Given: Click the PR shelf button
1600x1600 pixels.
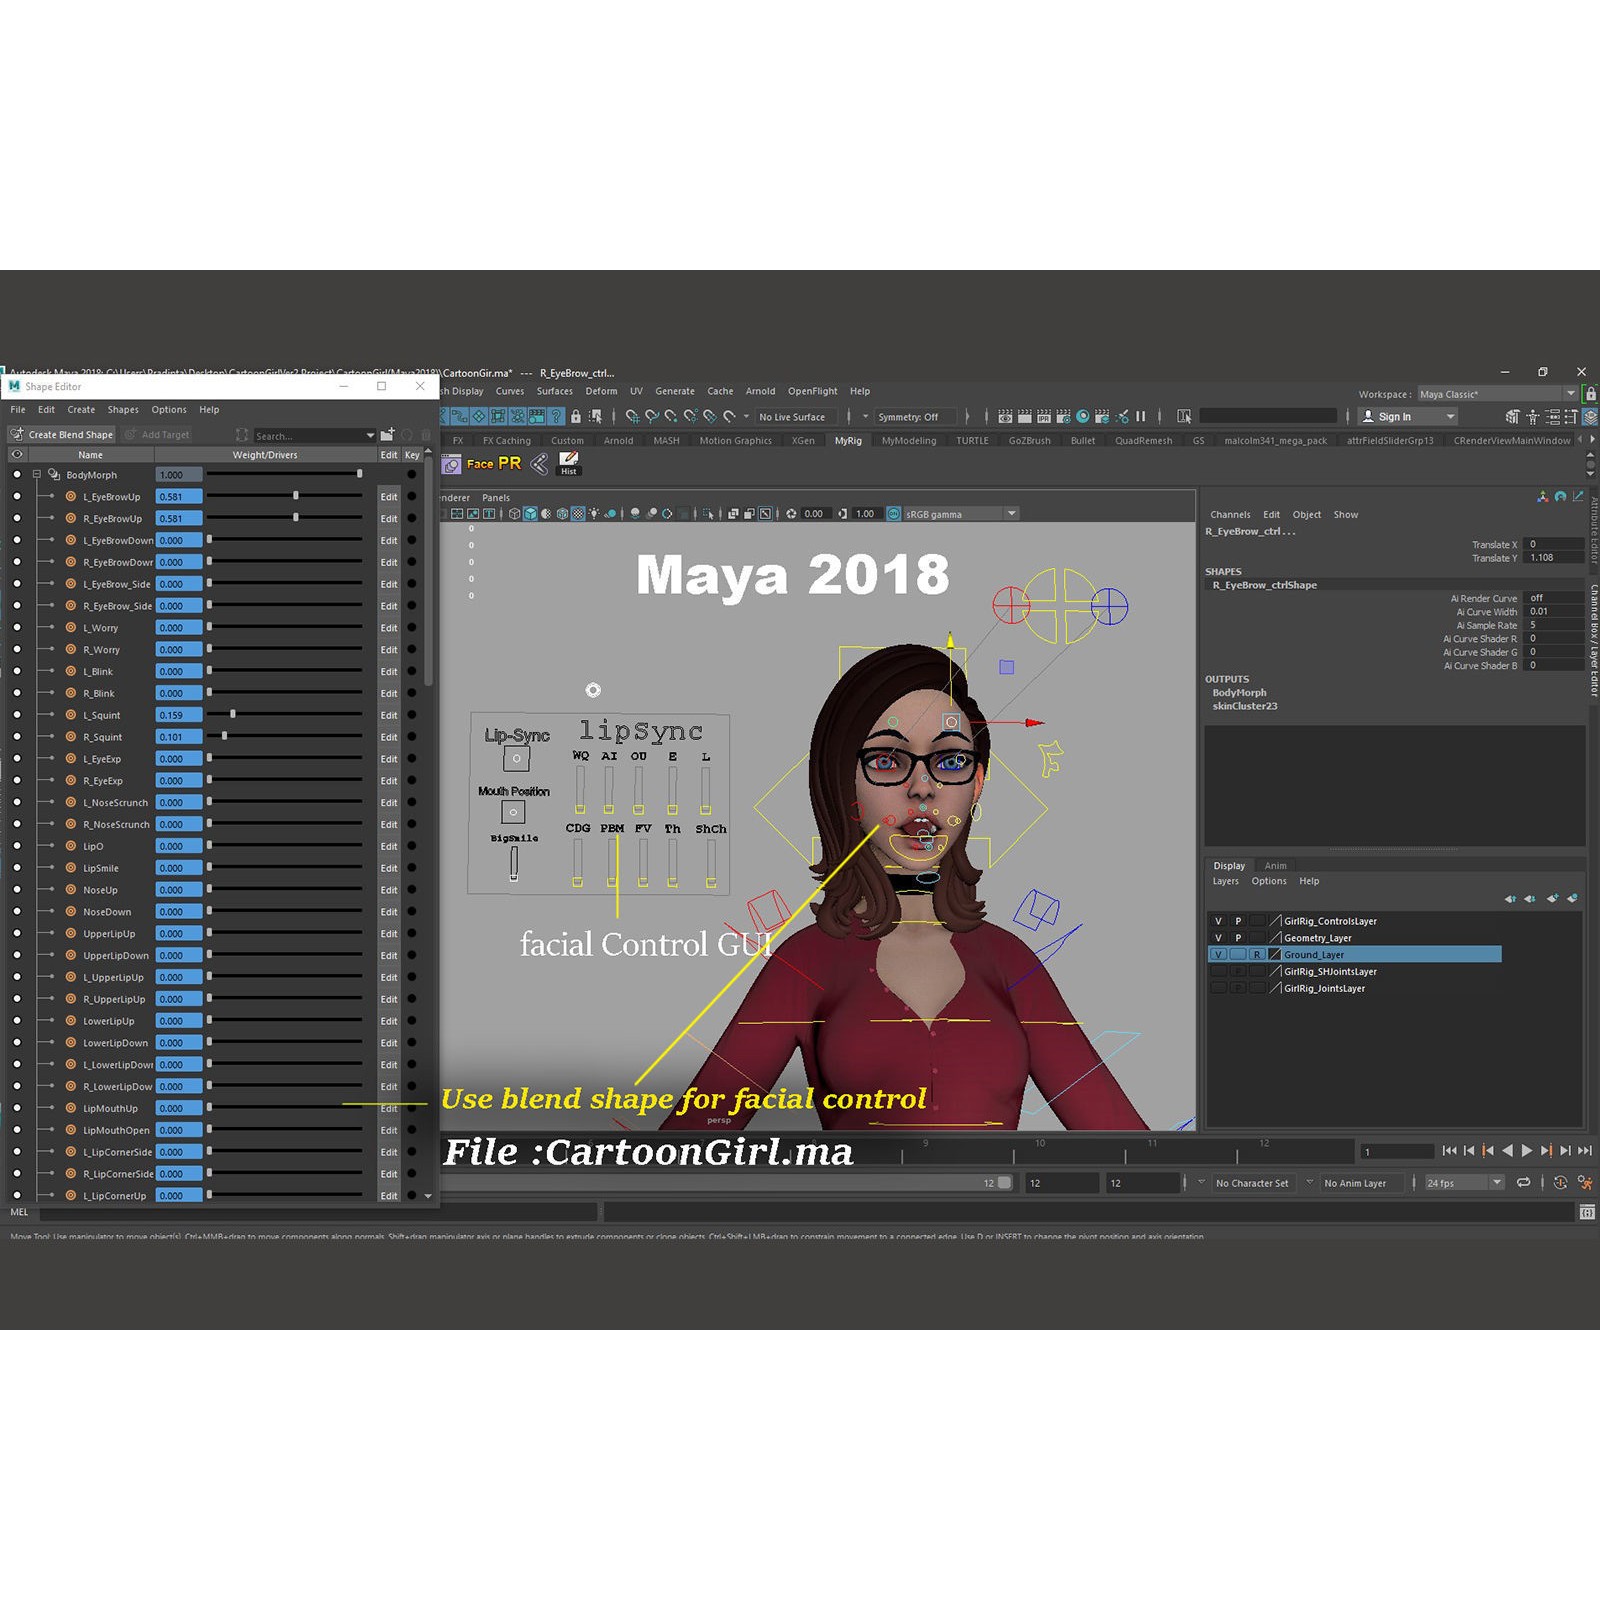Looking at the screenshot, I should click(510, 463).
